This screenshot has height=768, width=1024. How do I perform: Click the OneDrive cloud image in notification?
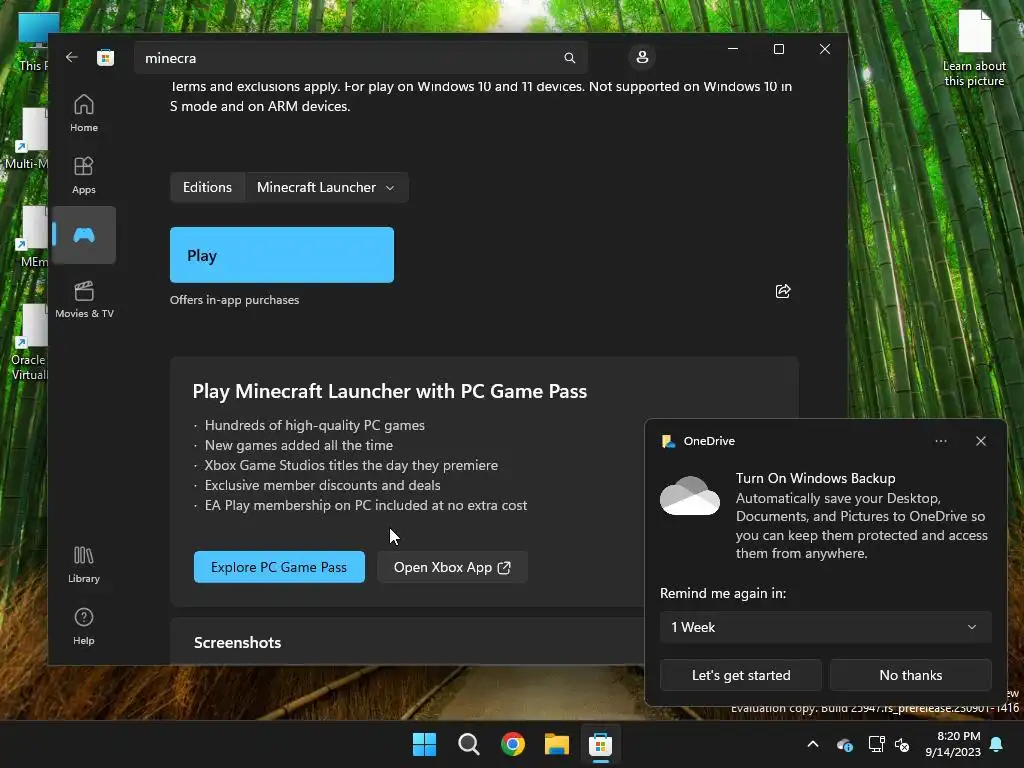[x=690, y=496]
